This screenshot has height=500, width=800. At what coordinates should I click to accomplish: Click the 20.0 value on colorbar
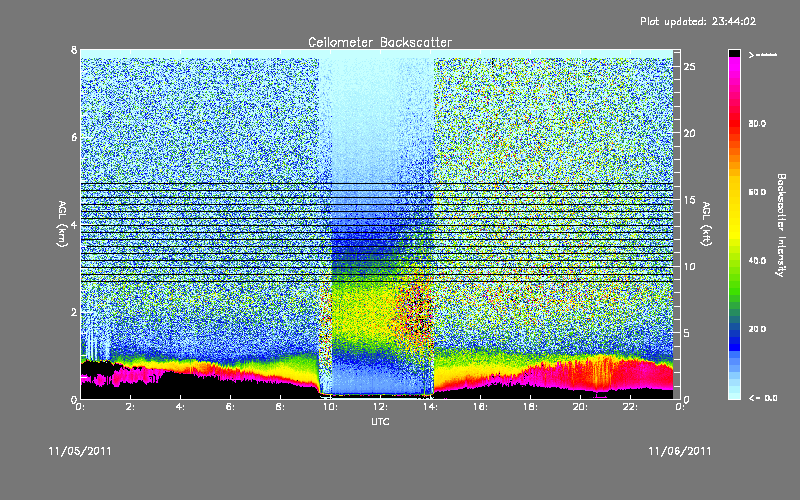point(757,329)
